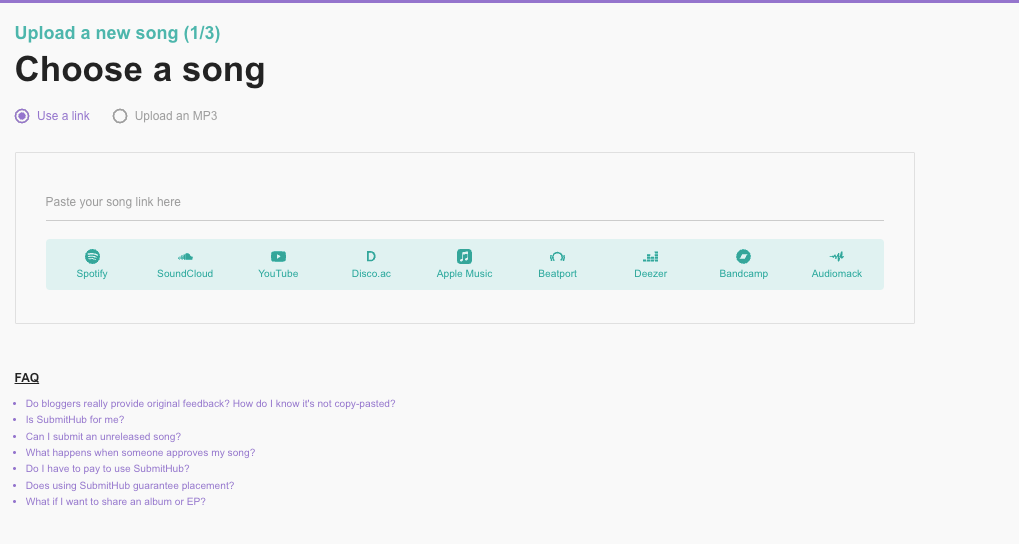The image size is (1019, 544).
Task: Focus the Paste your song link field
Action: coord(465,202)
